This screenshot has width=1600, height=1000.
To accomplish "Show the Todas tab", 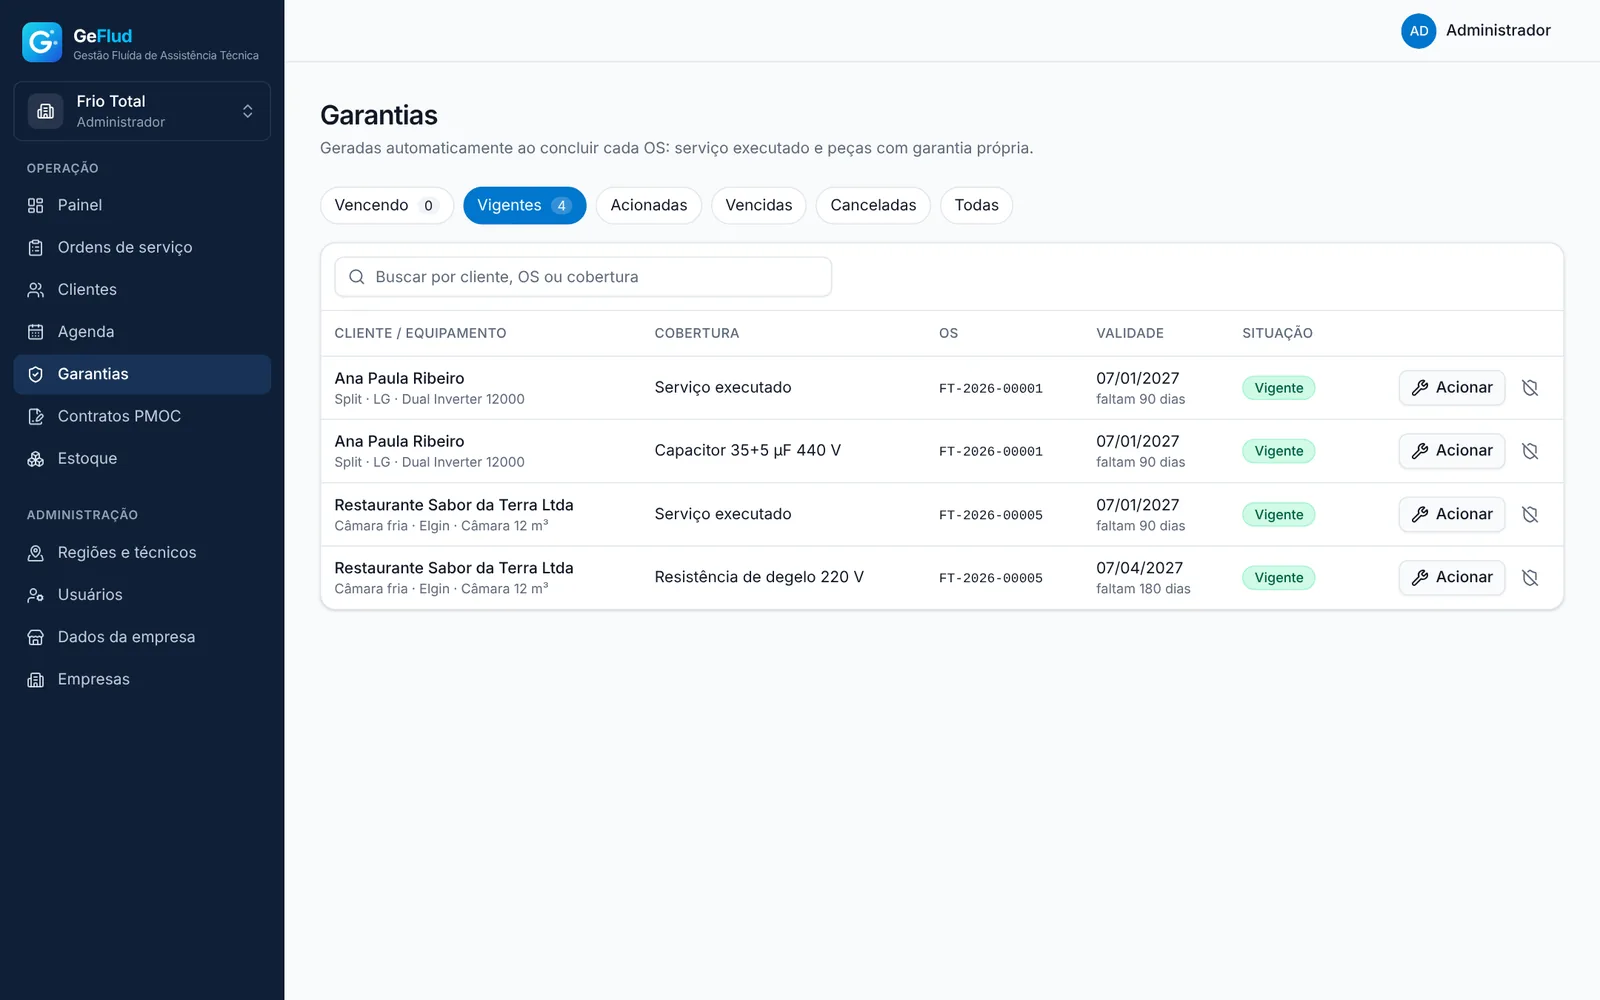I will click(x=976, y=205).
